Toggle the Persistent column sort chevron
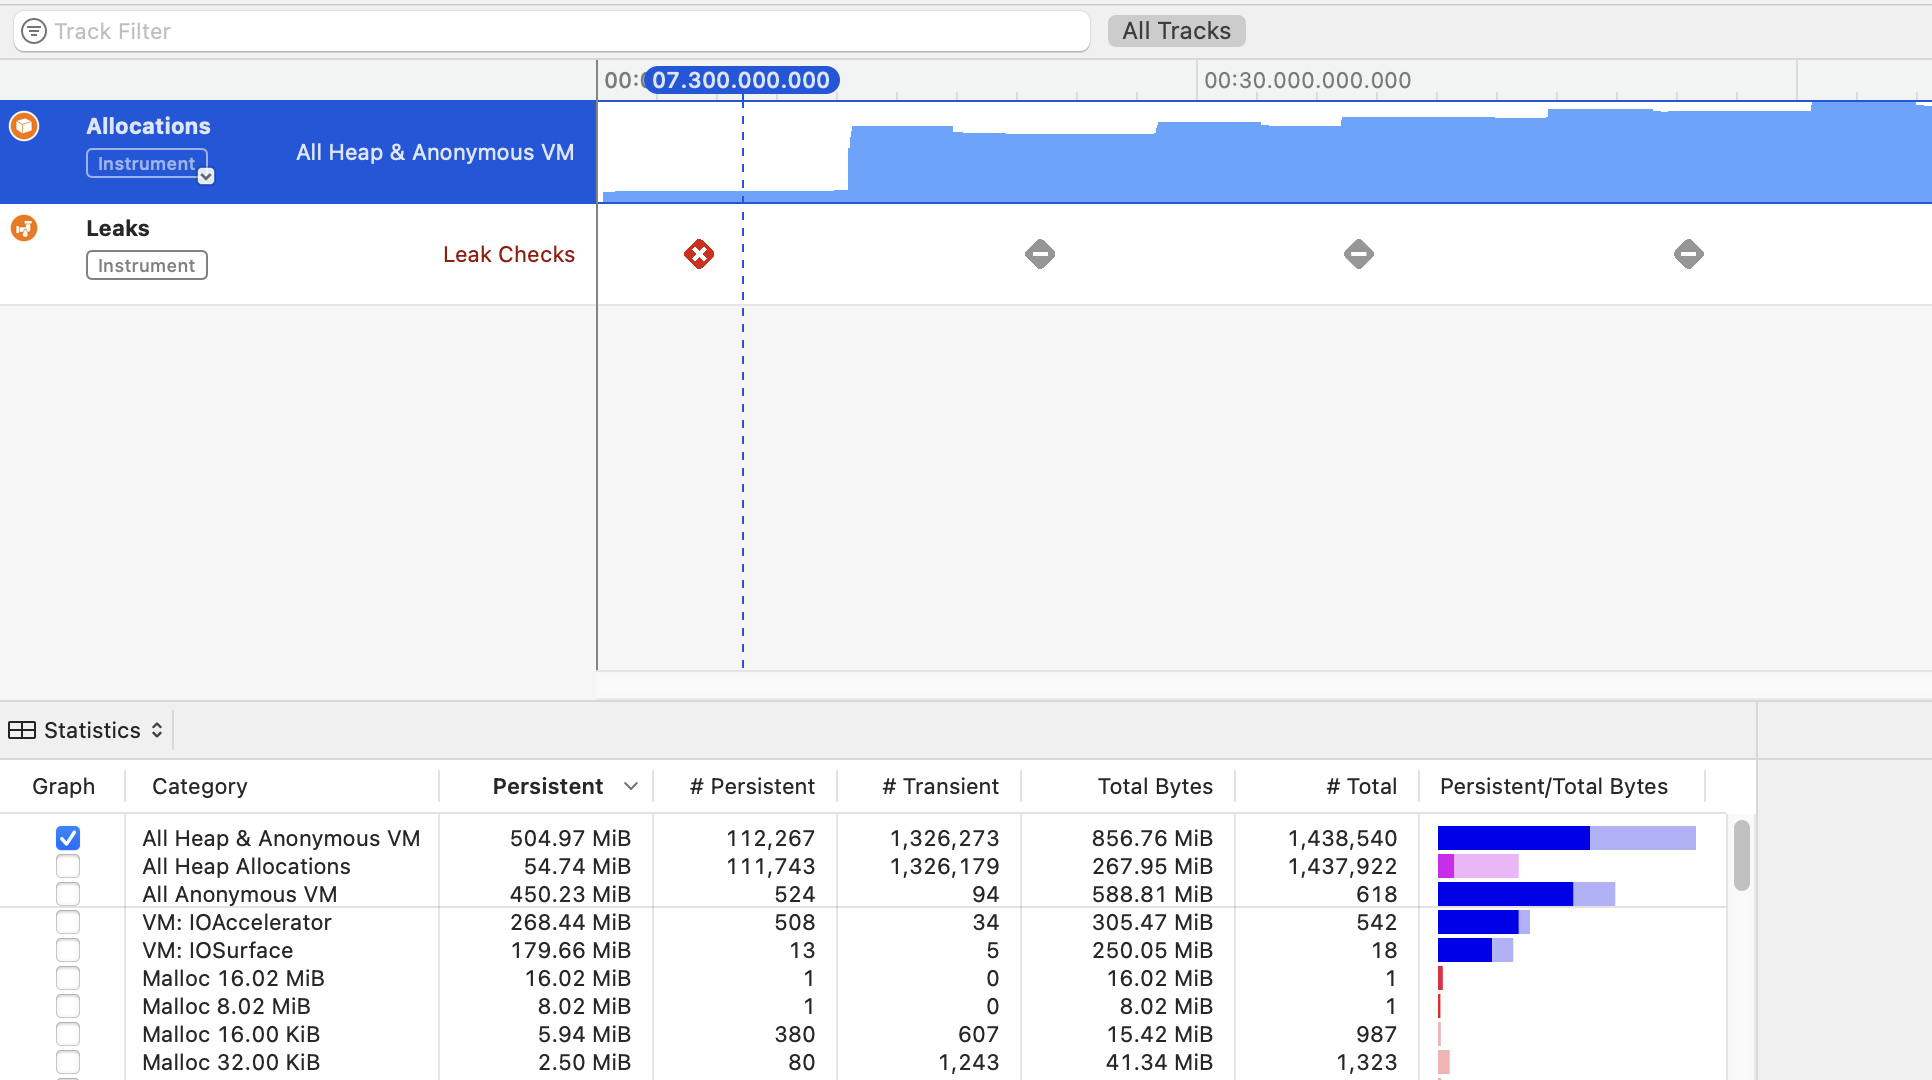Image resolution: width=1932 pixels, height=1080 pixels. [x=631, y=787]
